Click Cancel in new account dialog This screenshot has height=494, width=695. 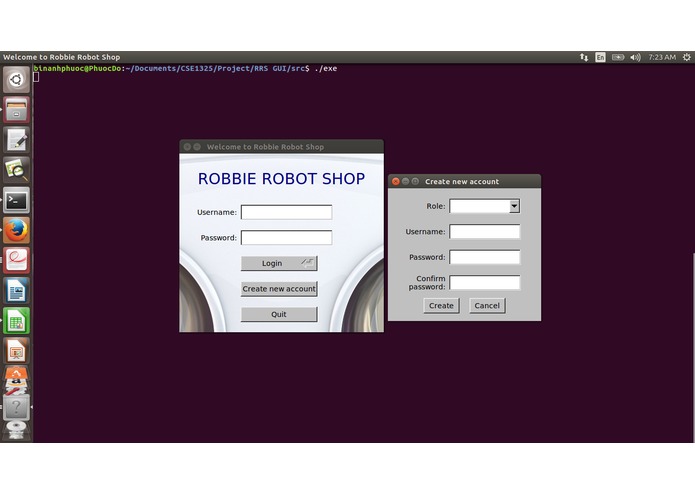(x=487, y=306)
